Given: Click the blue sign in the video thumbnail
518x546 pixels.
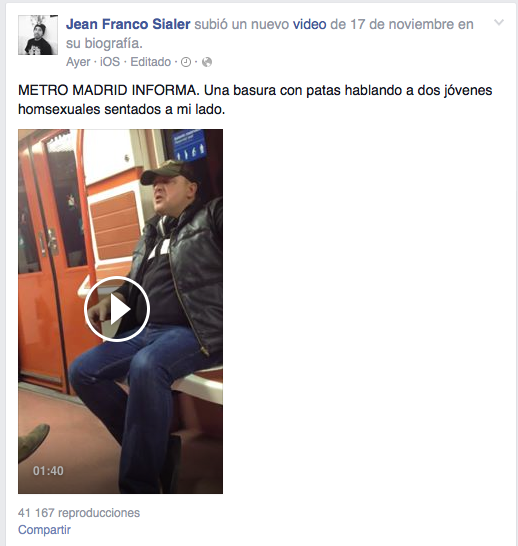Looking at the screenshot, I should pyautogui.click(x=189, y=145).
